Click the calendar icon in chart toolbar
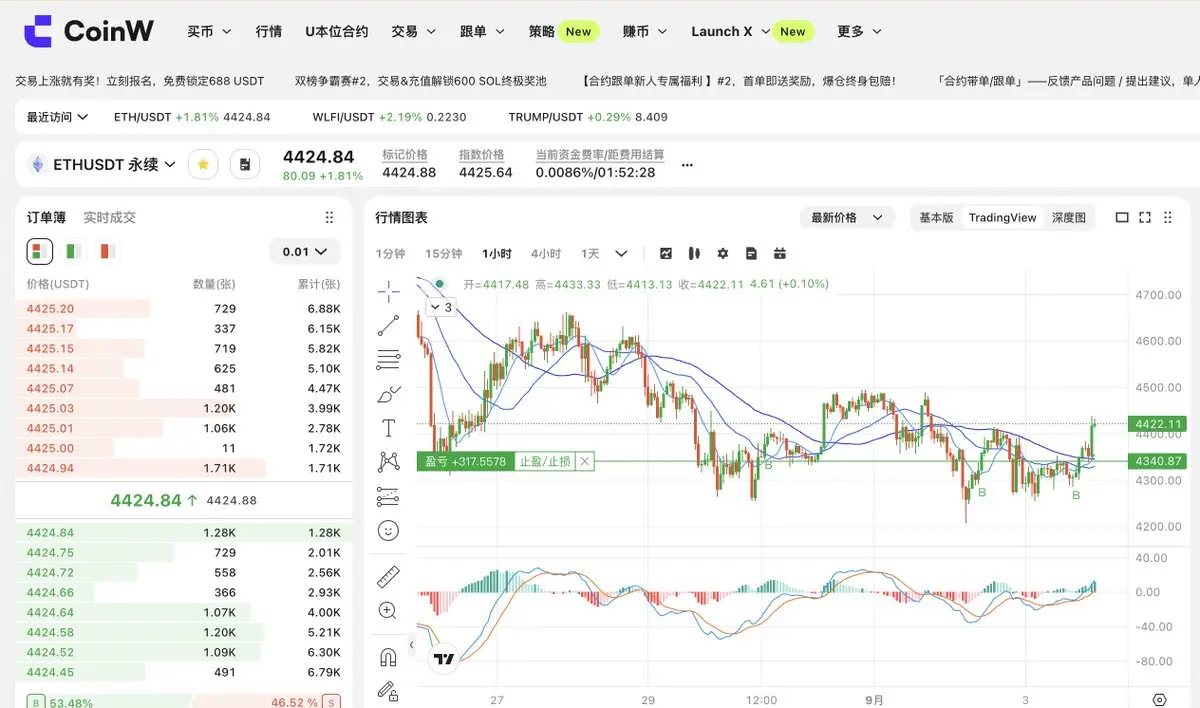This screenshot has width=1200, height=708. [780, 253]
